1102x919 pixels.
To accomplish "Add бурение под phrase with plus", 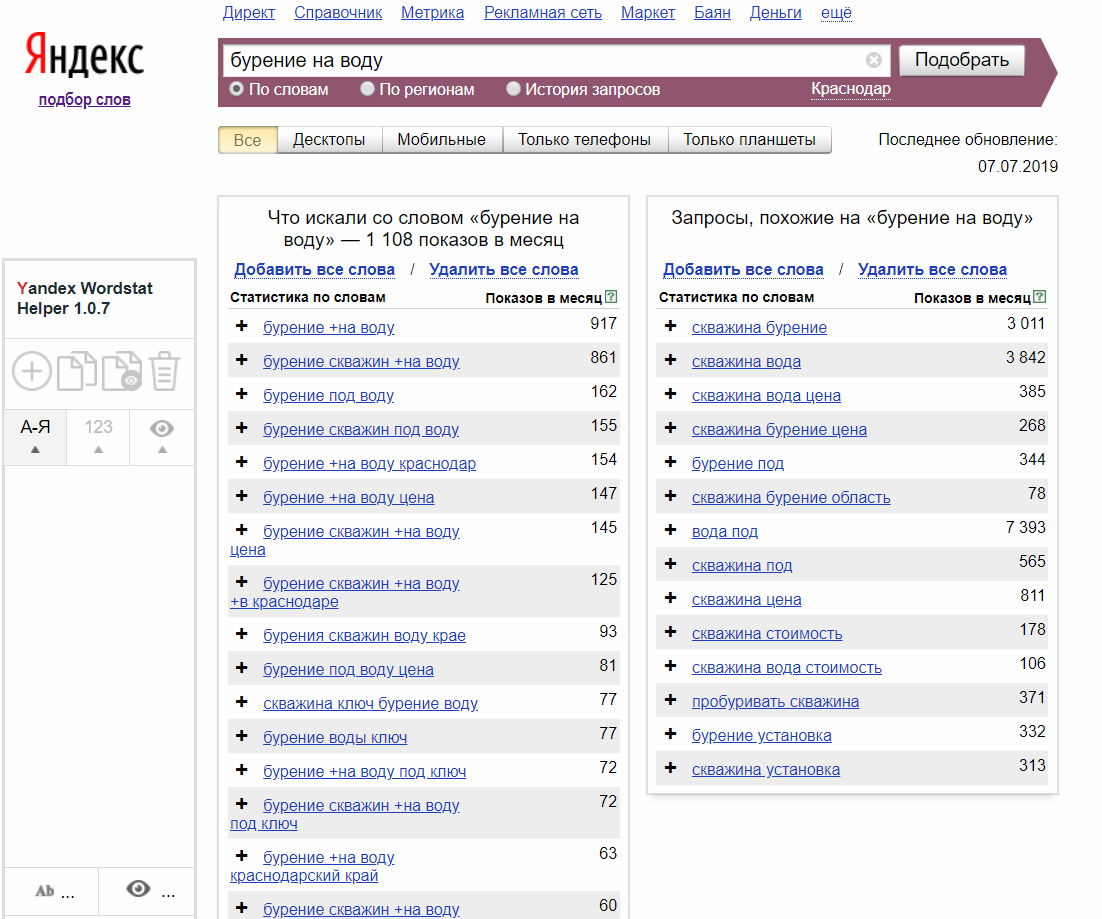I will (x=670, y=462).
